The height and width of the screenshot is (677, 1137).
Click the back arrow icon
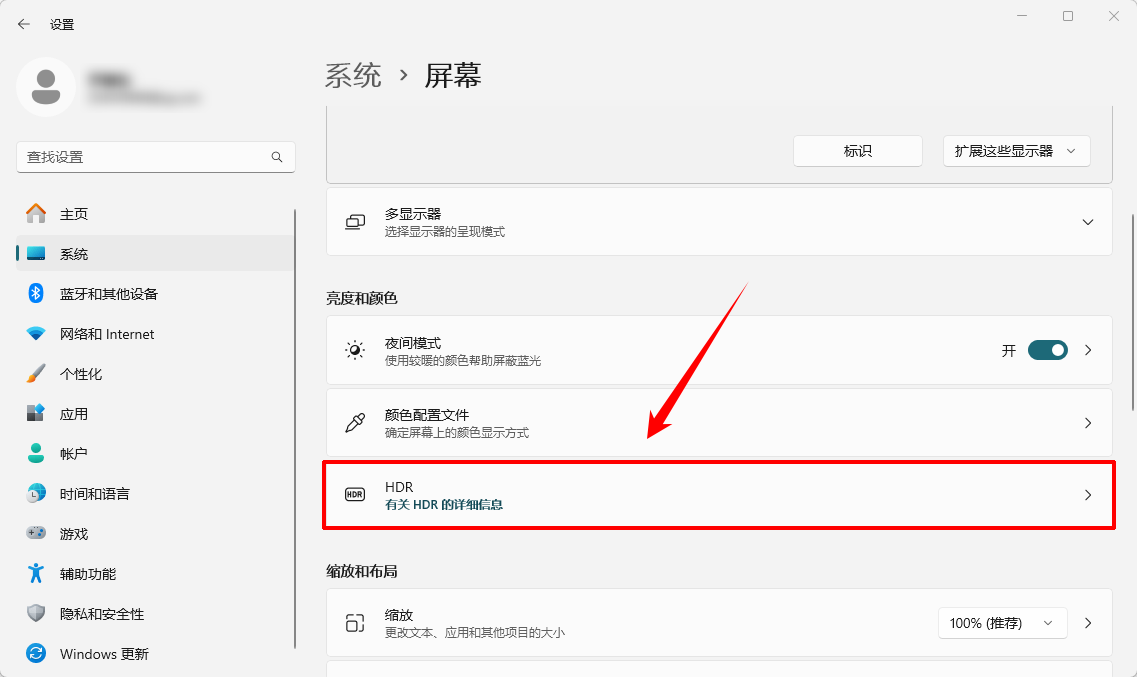24,24
